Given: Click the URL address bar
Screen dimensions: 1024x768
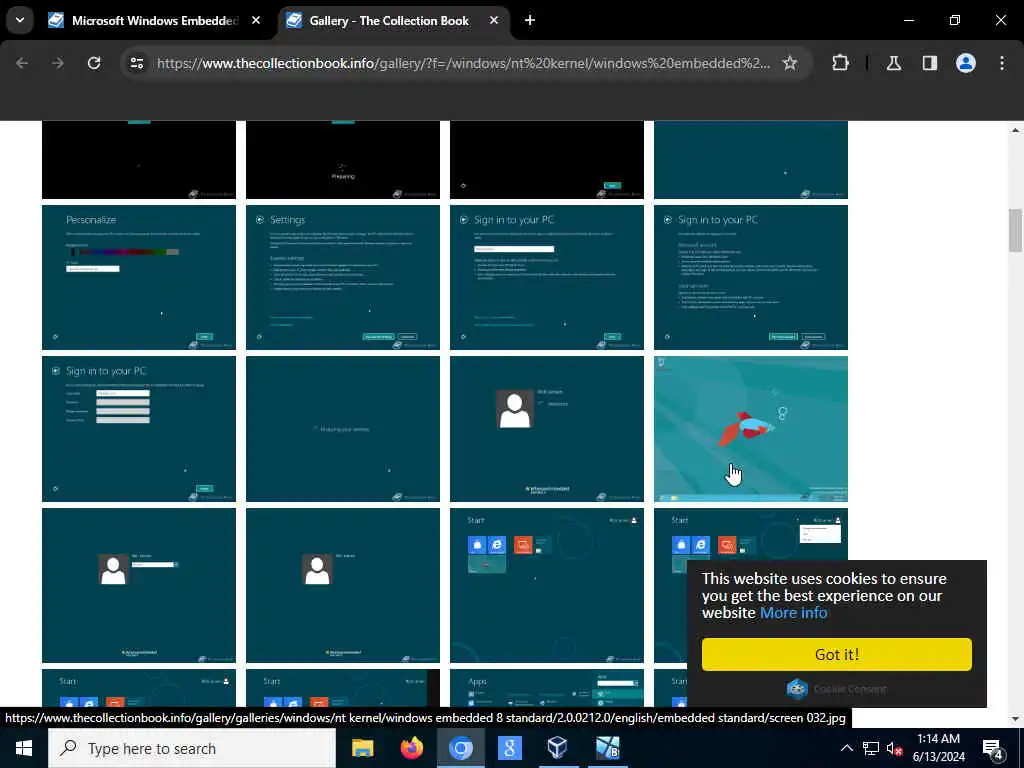Looking at the screenshot, I should (464, 63).
